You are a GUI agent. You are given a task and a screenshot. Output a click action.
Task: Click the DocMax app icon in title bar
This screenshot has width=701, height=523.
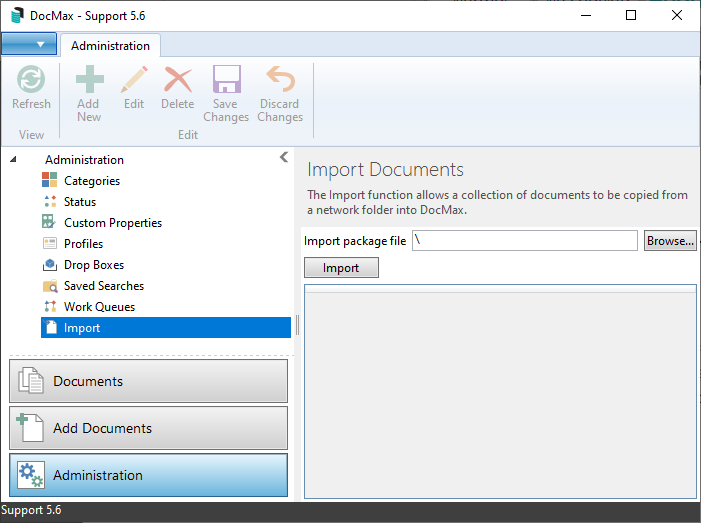pyautogui.click(x=17, y=16)
